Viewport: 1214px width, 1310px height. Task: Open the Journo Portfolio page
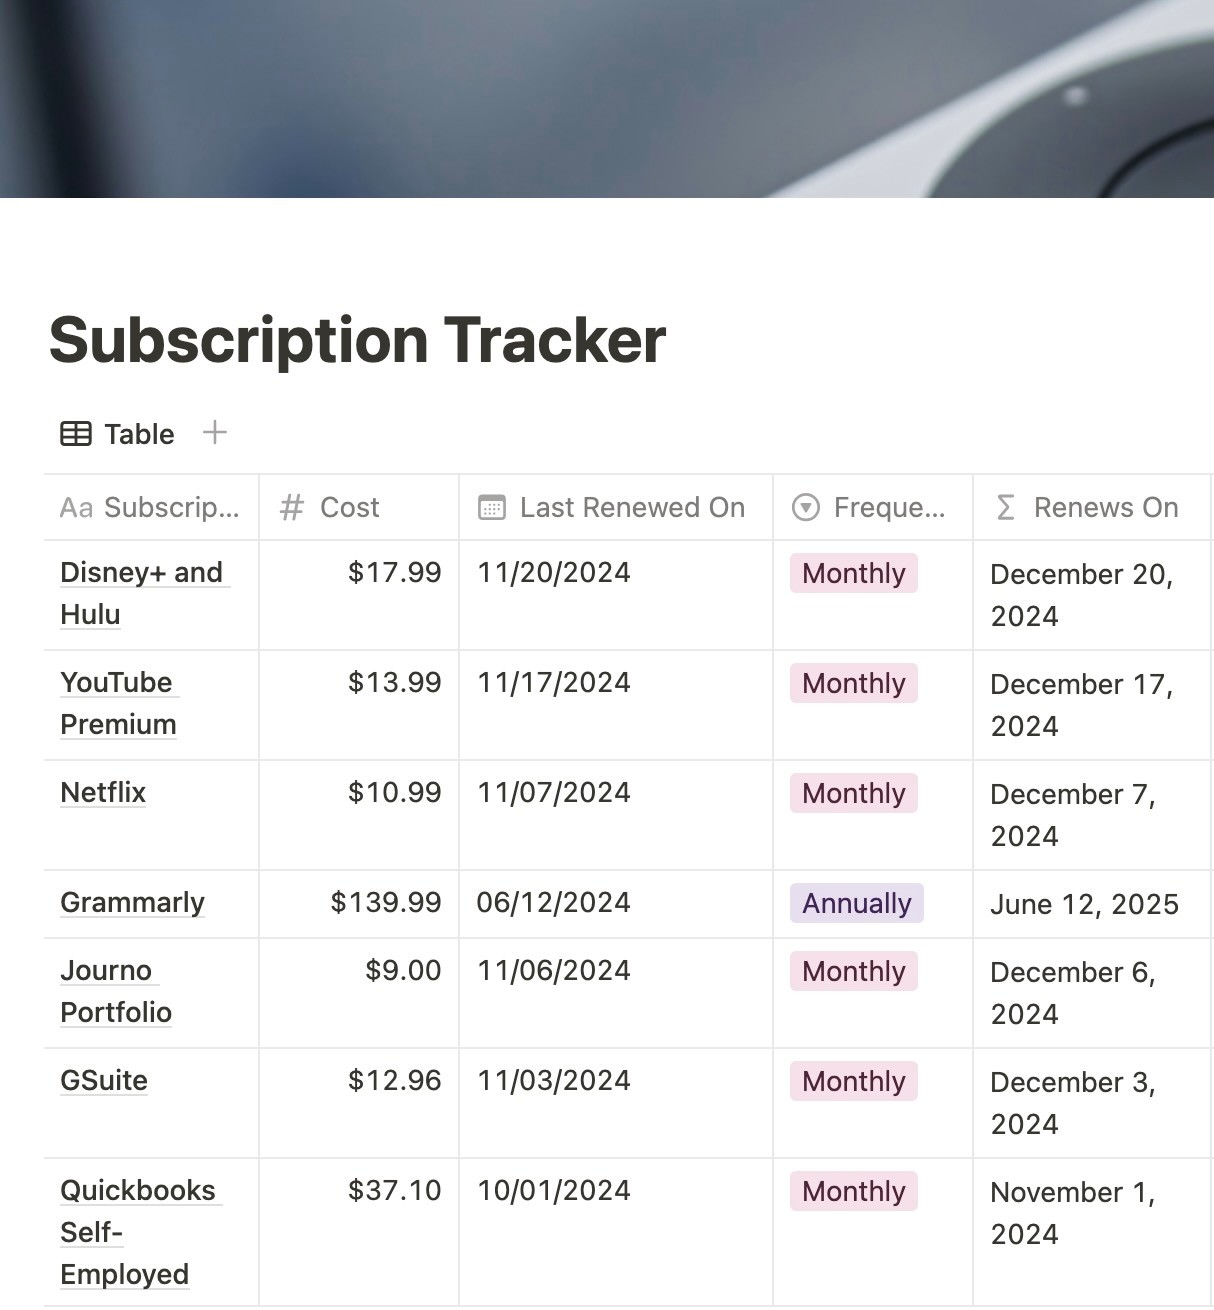click(x=116, y=991)
